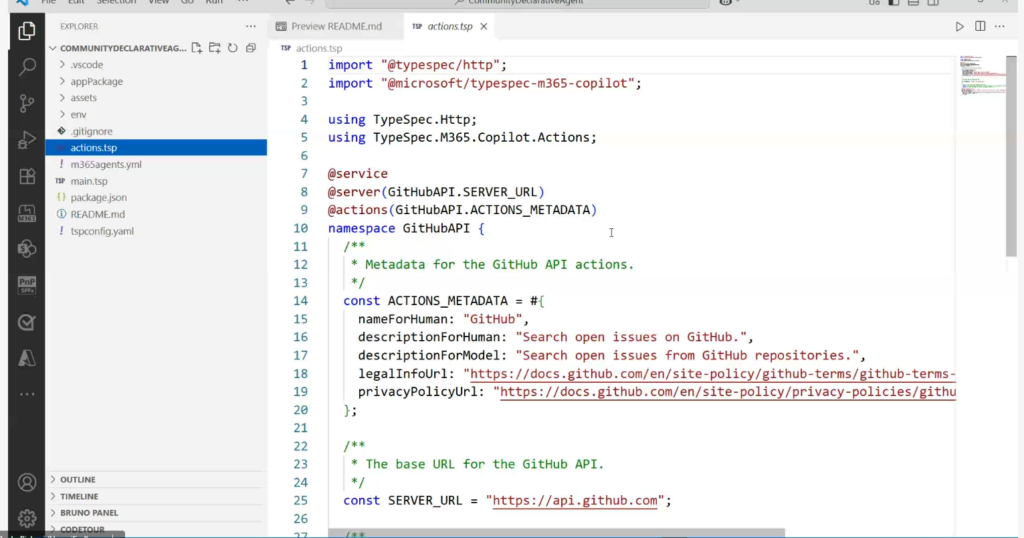Open the Accounts menu icon

coord(27,483)
